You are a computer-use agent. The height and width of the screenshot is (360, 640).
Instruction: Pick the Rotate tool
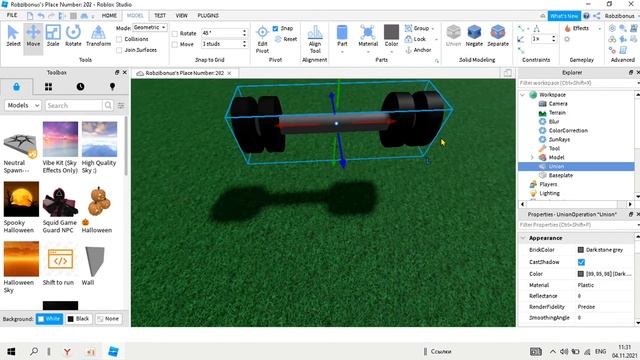click(73, 36)
